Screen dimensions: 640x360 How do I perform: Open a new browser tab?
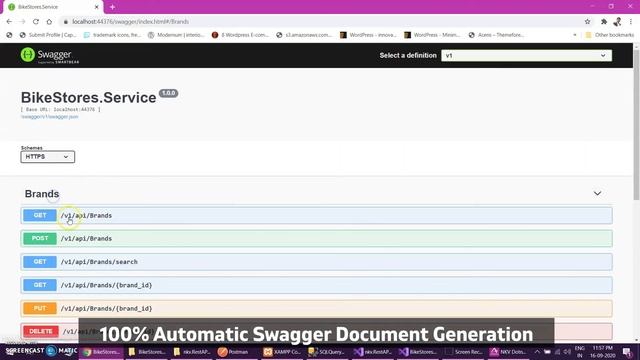click(112, 7)
